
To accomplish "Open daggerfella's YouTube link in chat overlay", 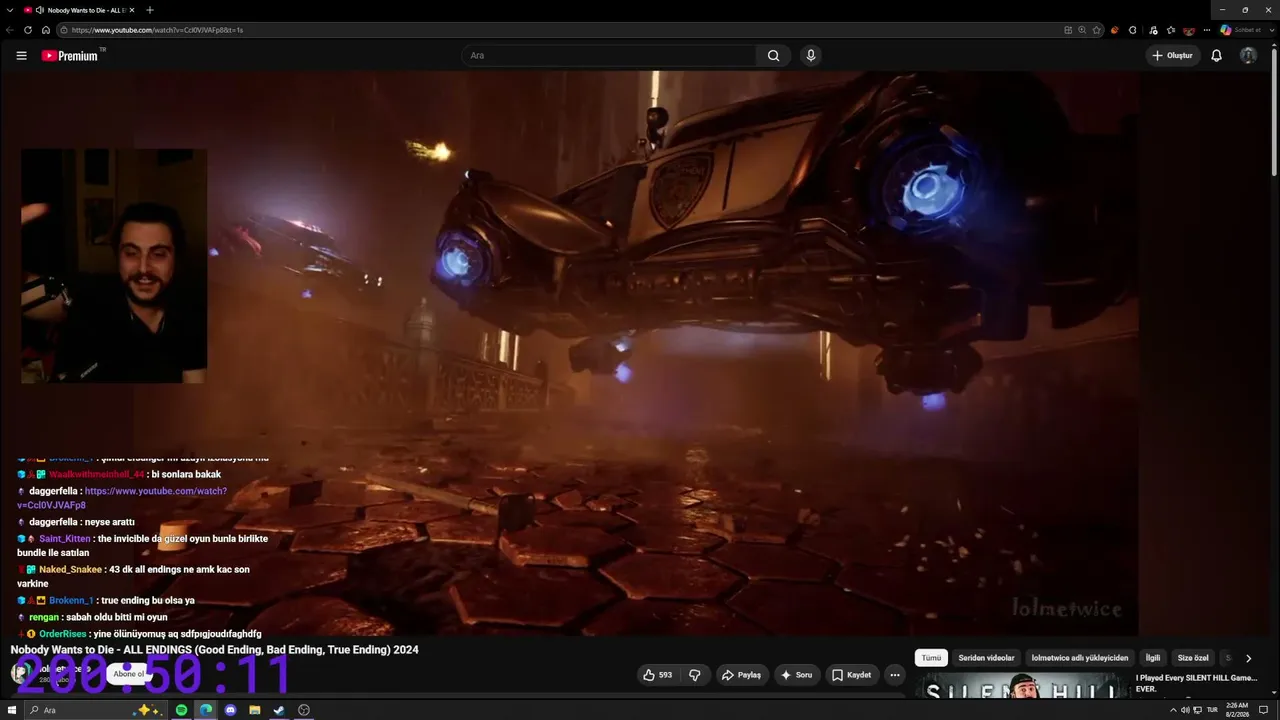I will (122, 498).
